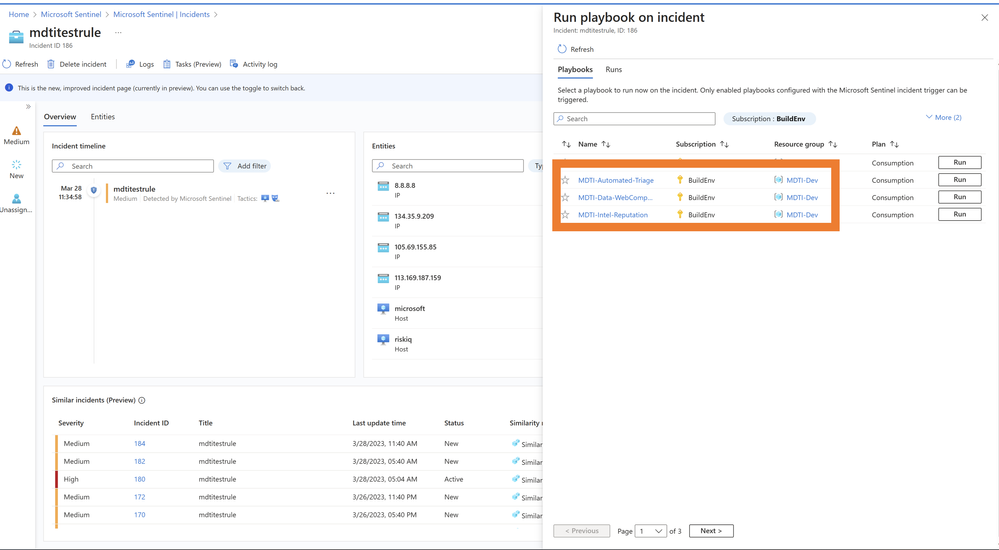Click the Add filter funnel button
The height and width of the screenshot is (550, 999).
(245, 166)
